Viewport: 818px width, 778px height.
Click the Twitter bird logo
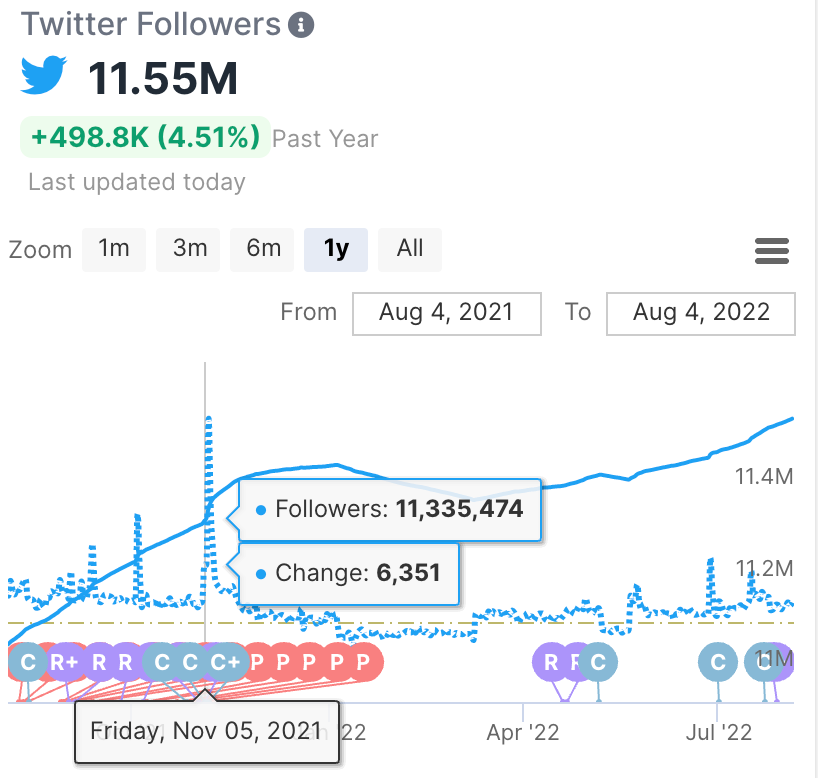click(x=45, y=77)
